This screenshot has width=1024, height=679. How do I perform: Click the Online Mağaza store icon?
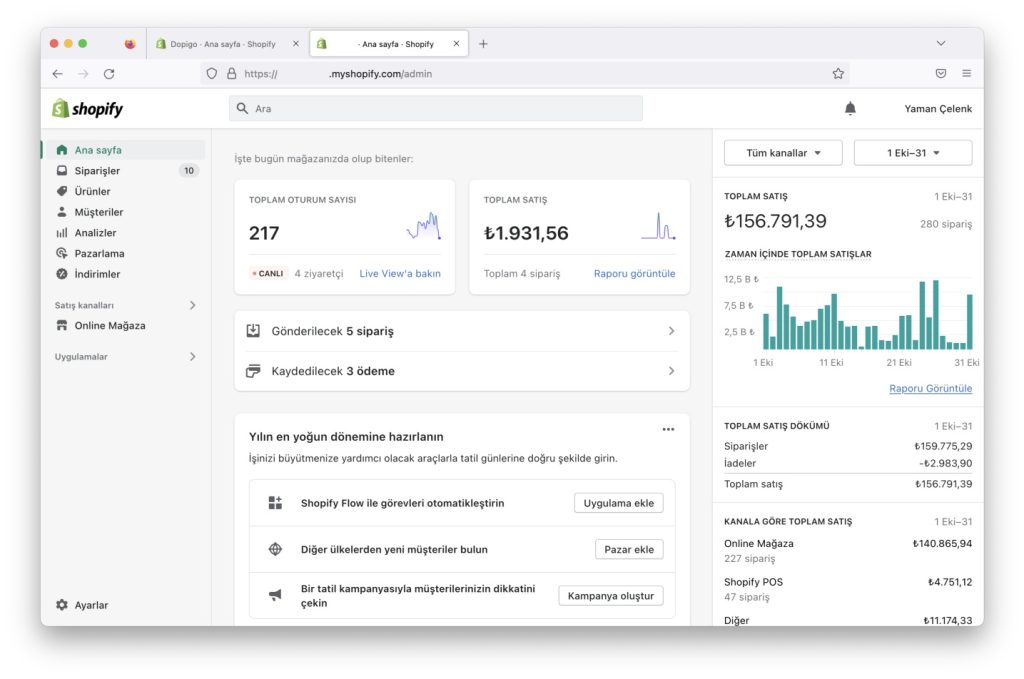[61, 325]
